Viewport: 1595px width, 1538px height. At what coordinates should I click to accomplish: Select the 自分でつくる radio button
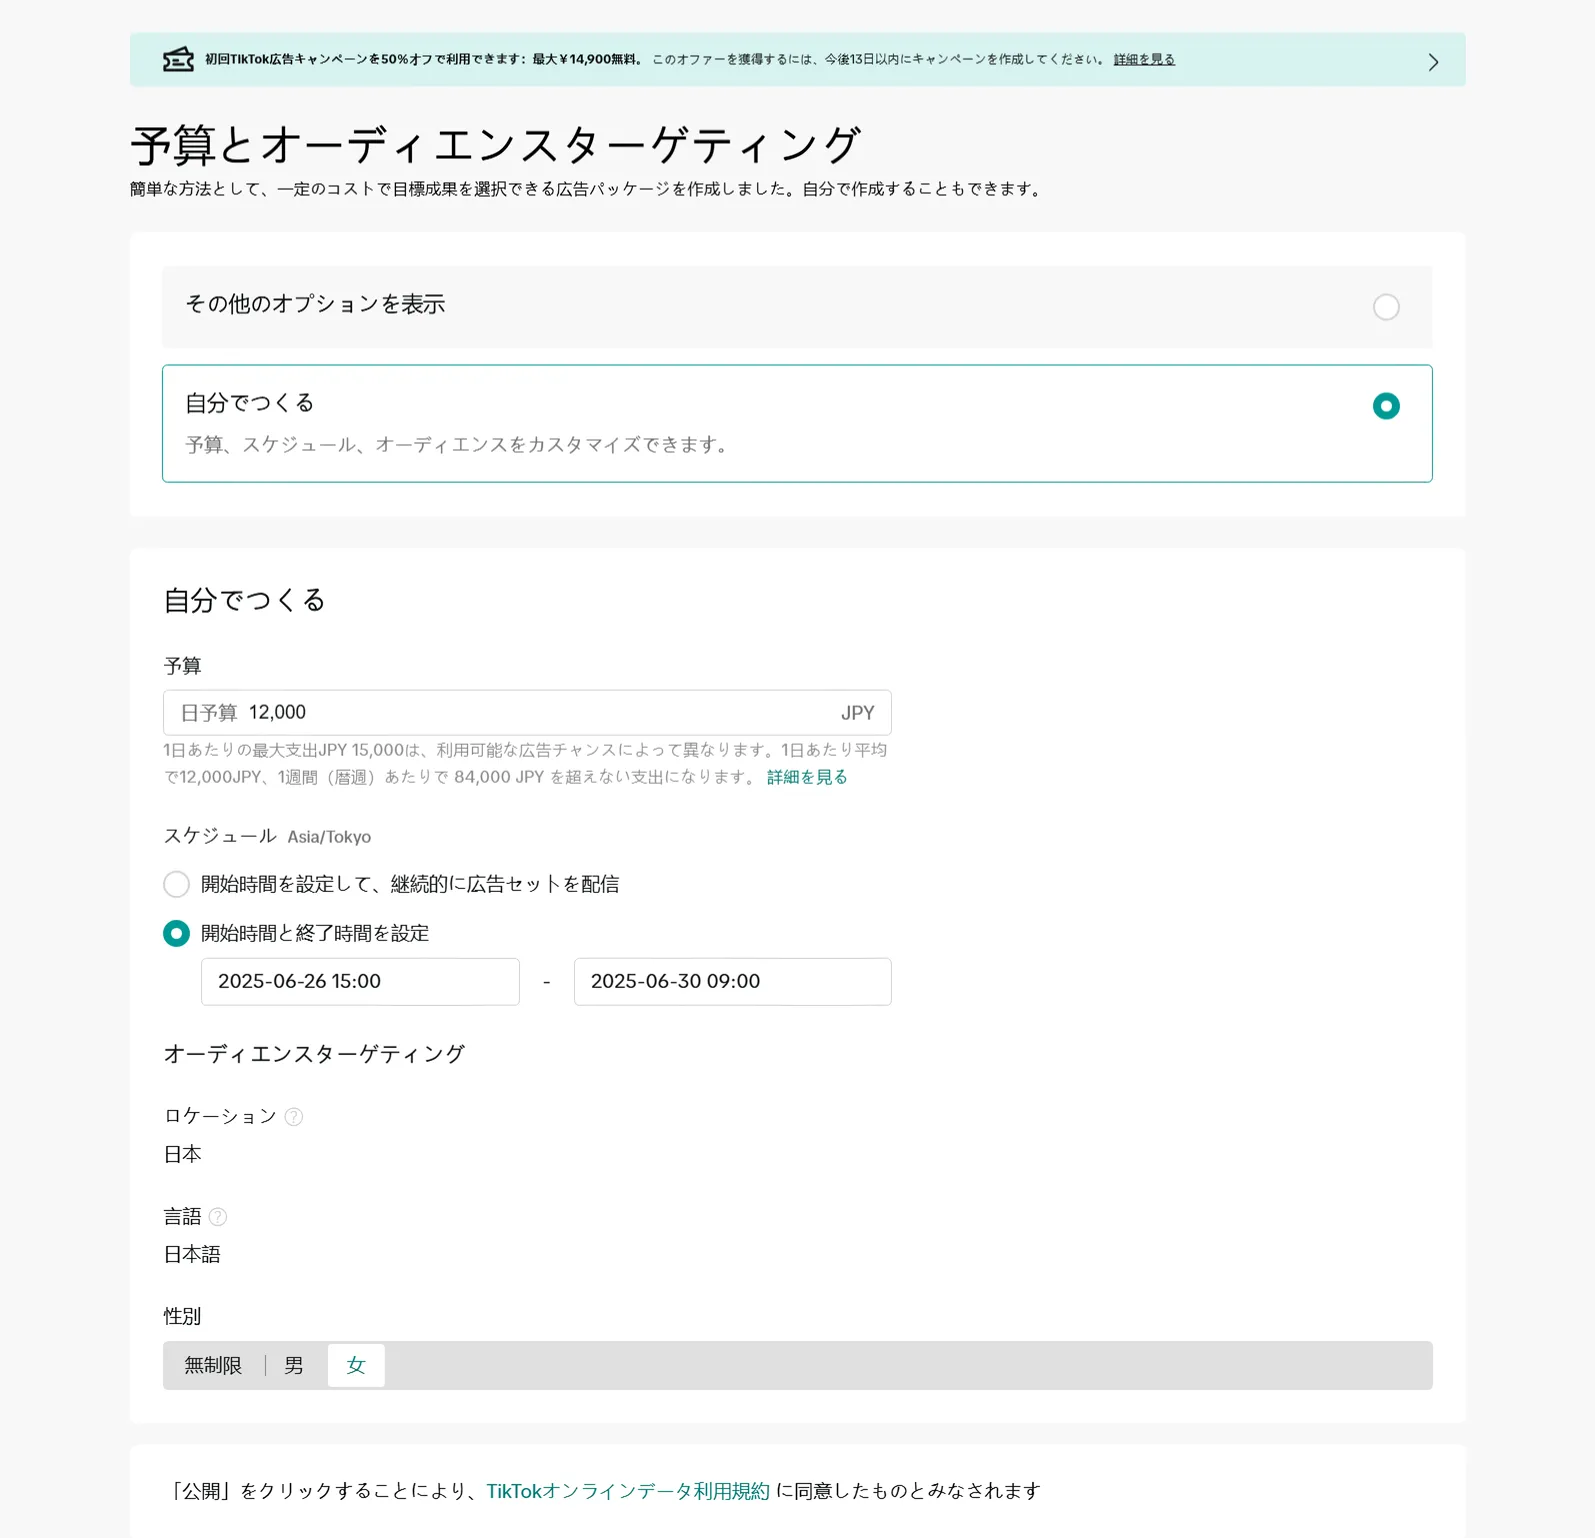click(1386, 406)
